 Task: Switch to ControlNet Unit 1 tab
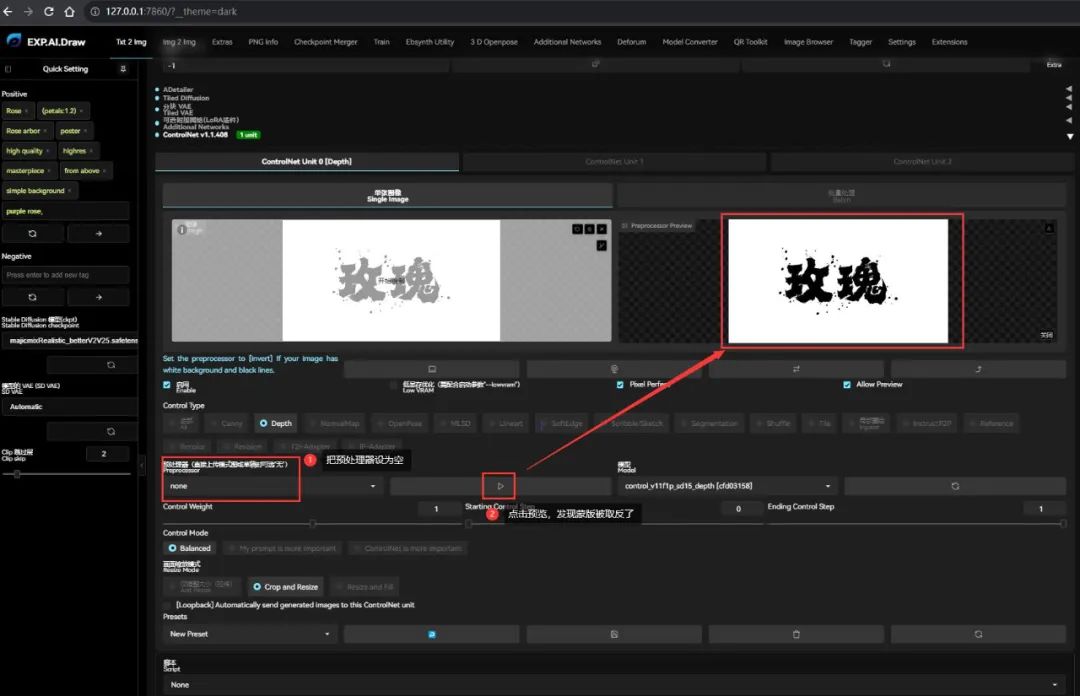point(614,162)
